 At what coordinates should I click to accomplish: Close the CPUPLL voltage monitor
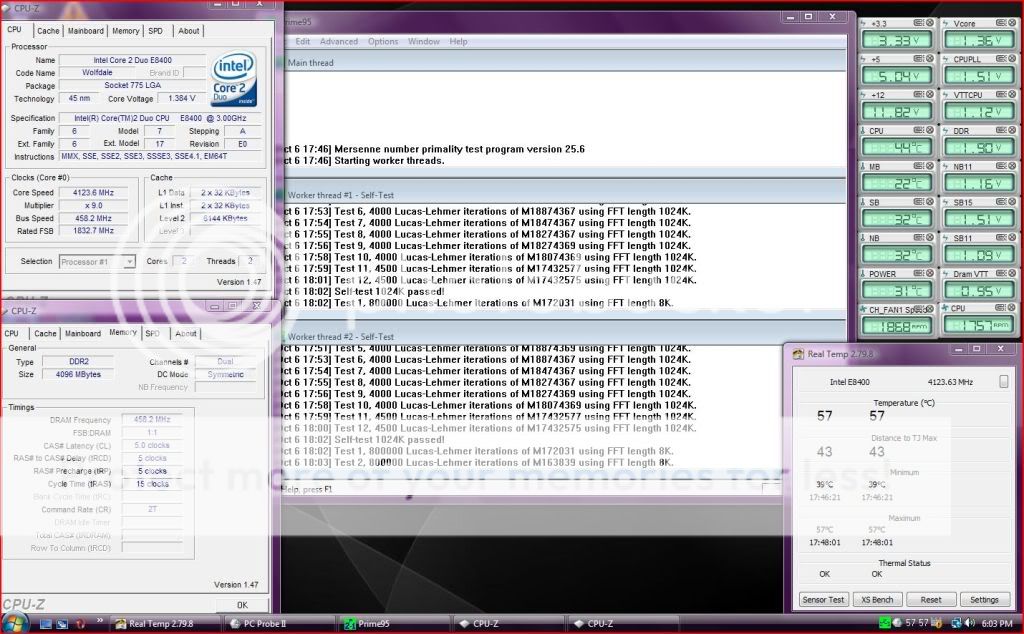(x=1012, y=58)
